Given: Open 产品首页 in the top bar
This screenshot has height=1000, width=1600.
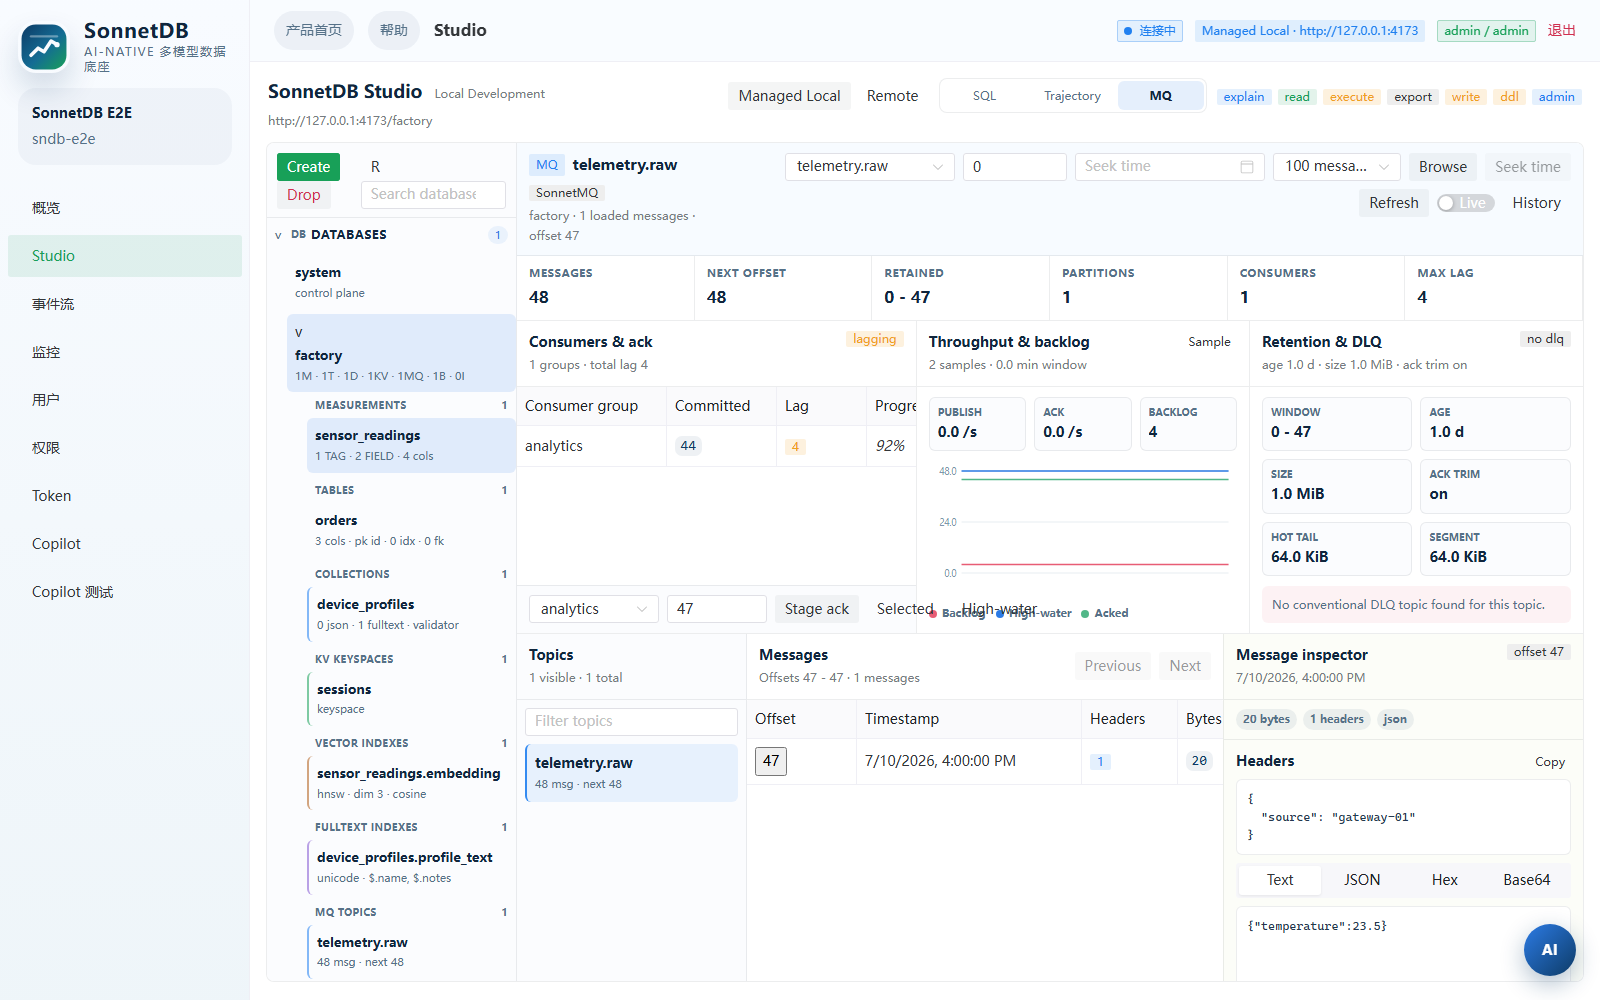Looking at the screenshot, I should click(313, 31).
